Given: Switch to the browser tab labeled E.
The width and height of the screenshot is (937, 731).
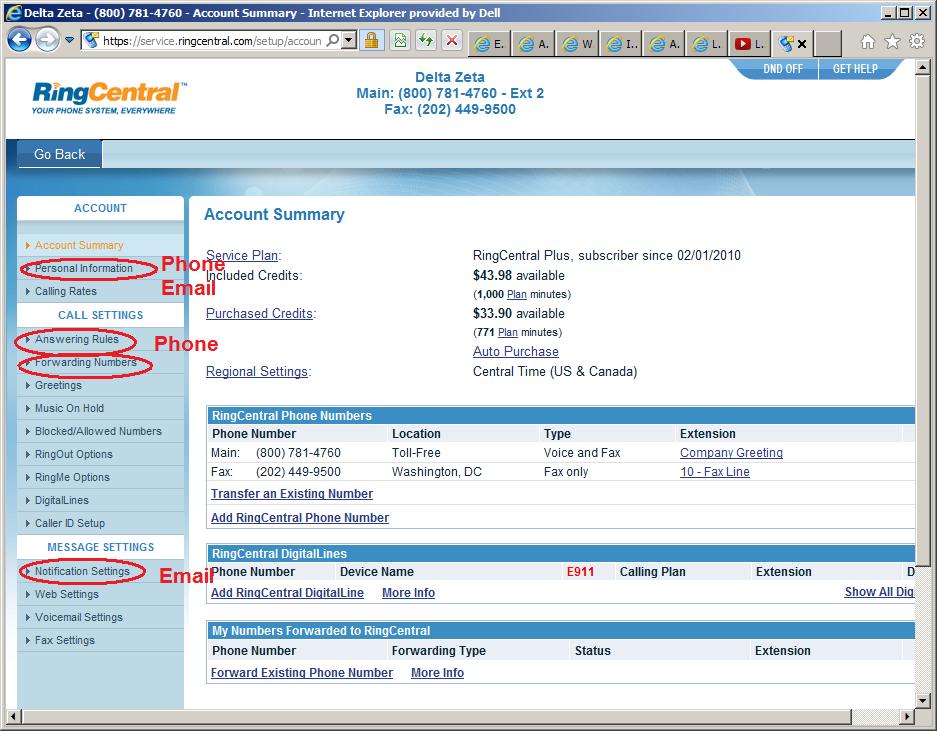Looking at the screenshot, I should pyautogui.click(x=490, y=44).
